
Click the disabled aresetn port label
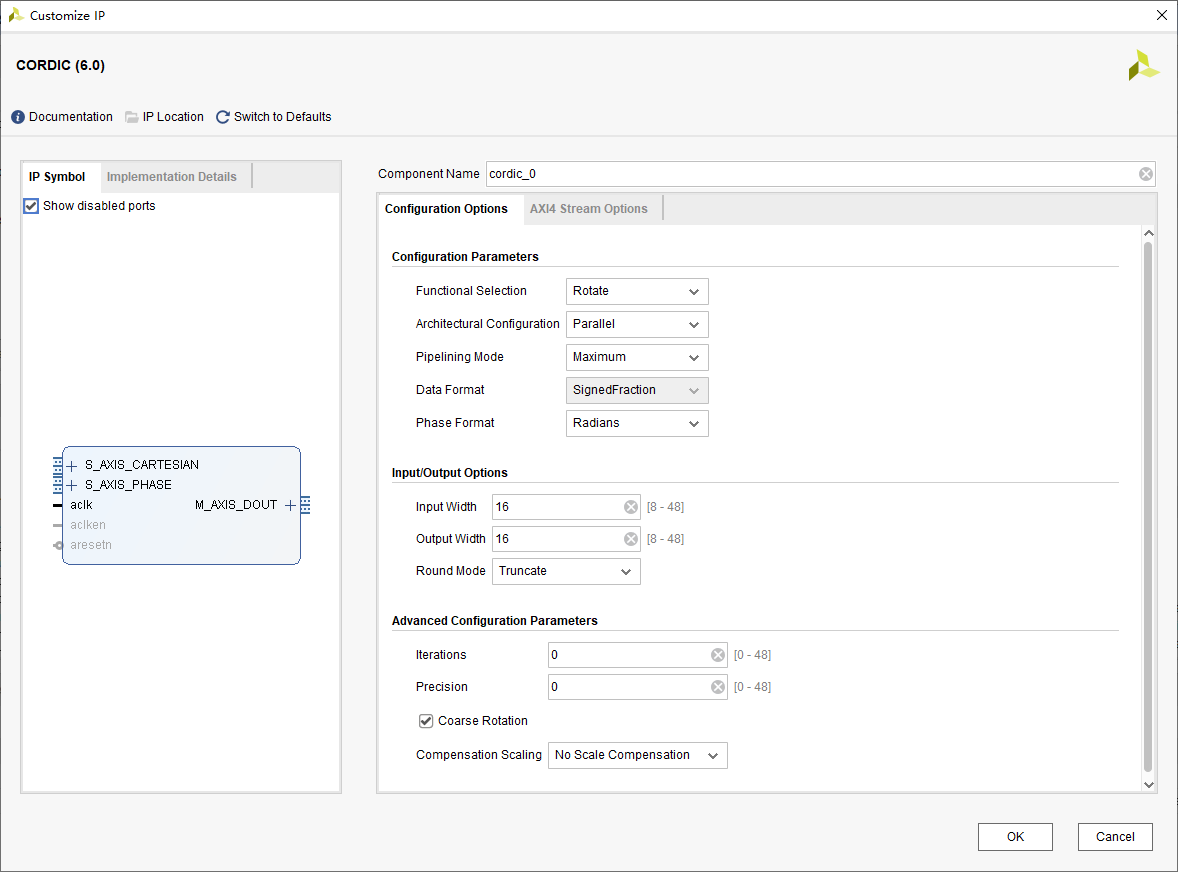(91, 545)
